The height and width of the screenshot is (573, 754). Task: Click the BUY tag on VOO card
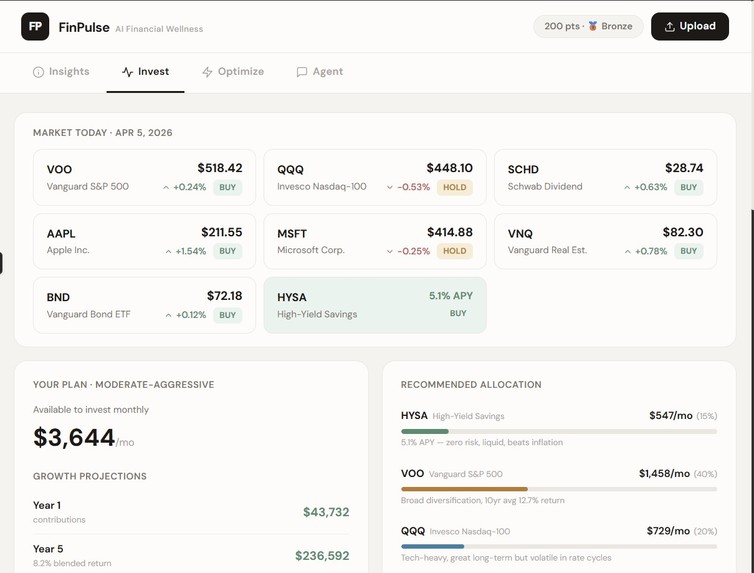coord(227,187)
